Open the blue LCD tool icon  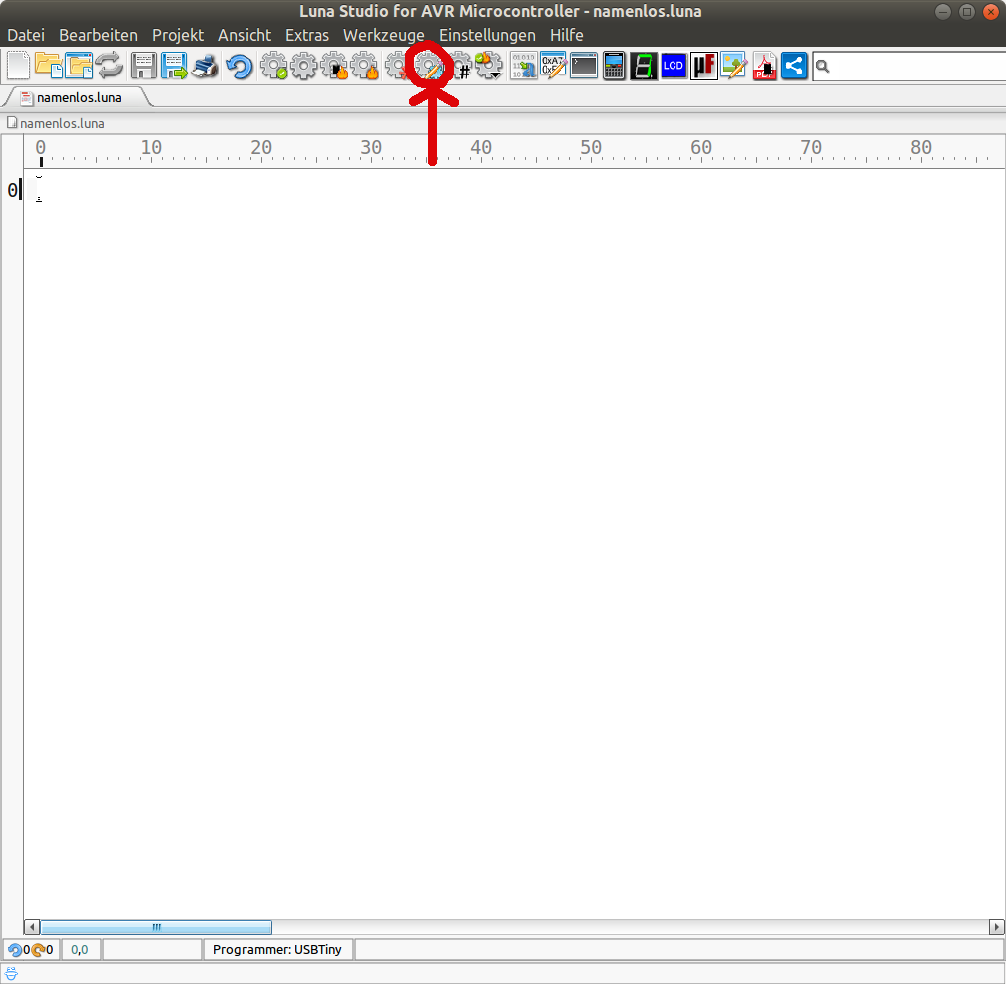[674, 66]
